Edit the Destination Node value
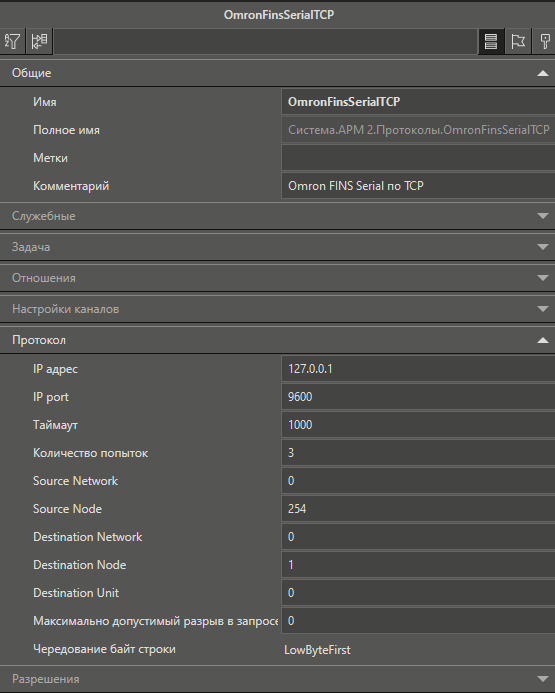The image size is (555, 693). point(418,565)
